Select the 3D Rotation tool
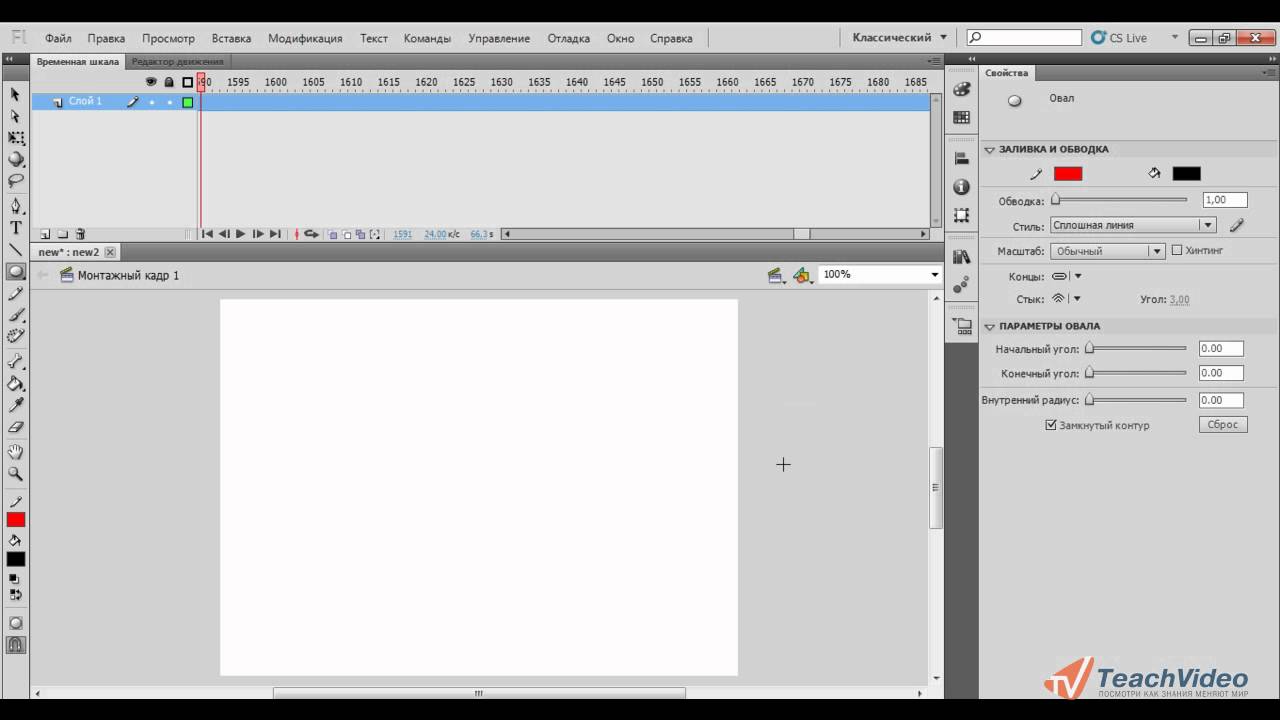This screenshot has width=1280, height=720. pyautogui.click(x=16, y=160)
